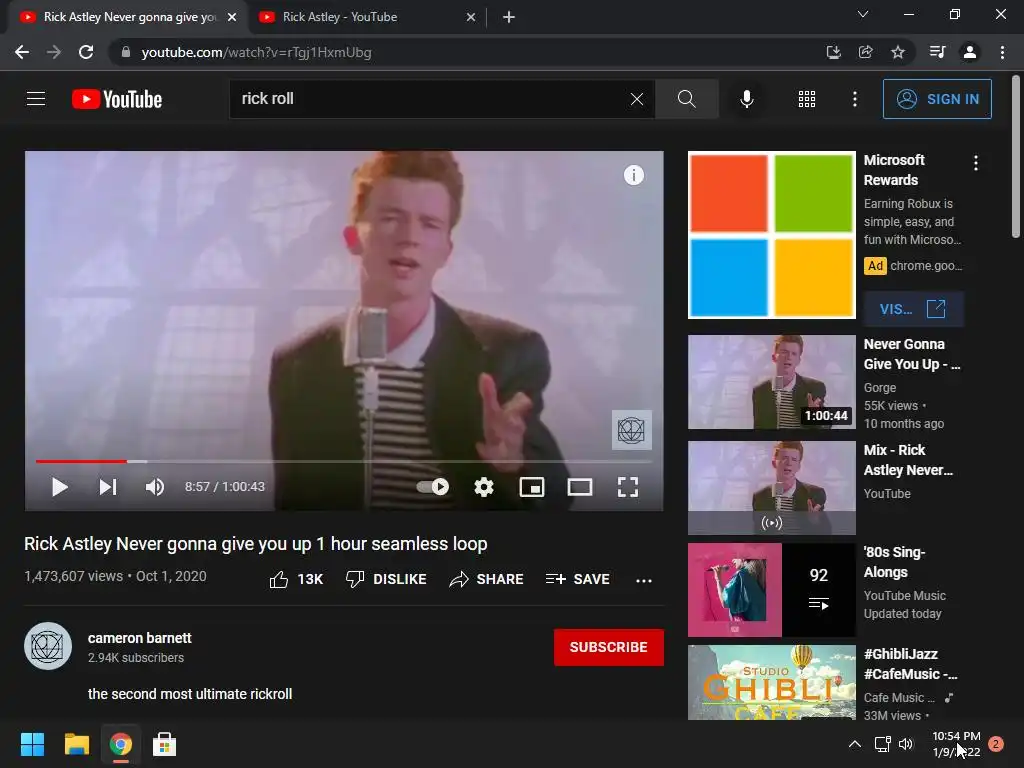Close the Rick Astley - YouTube tab
The height and width of the screenshot is (768, 1024).
[x=471, y=17]
